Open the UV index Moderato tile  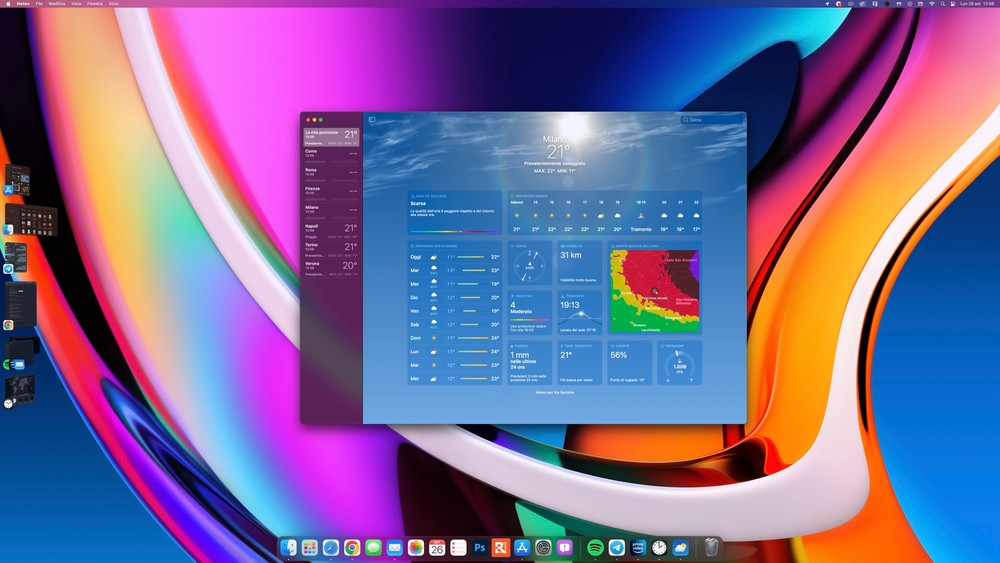528,313
